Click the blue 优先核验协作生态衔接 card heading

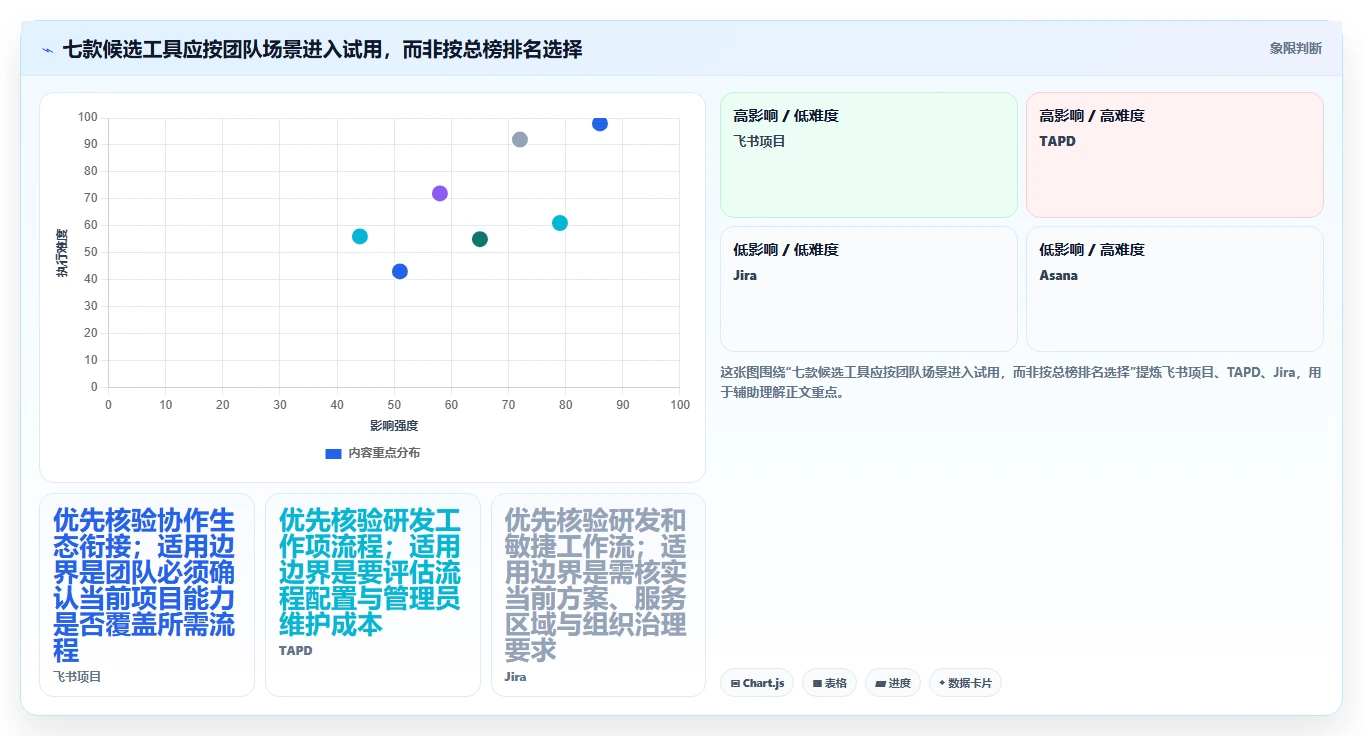click(144, 585)
